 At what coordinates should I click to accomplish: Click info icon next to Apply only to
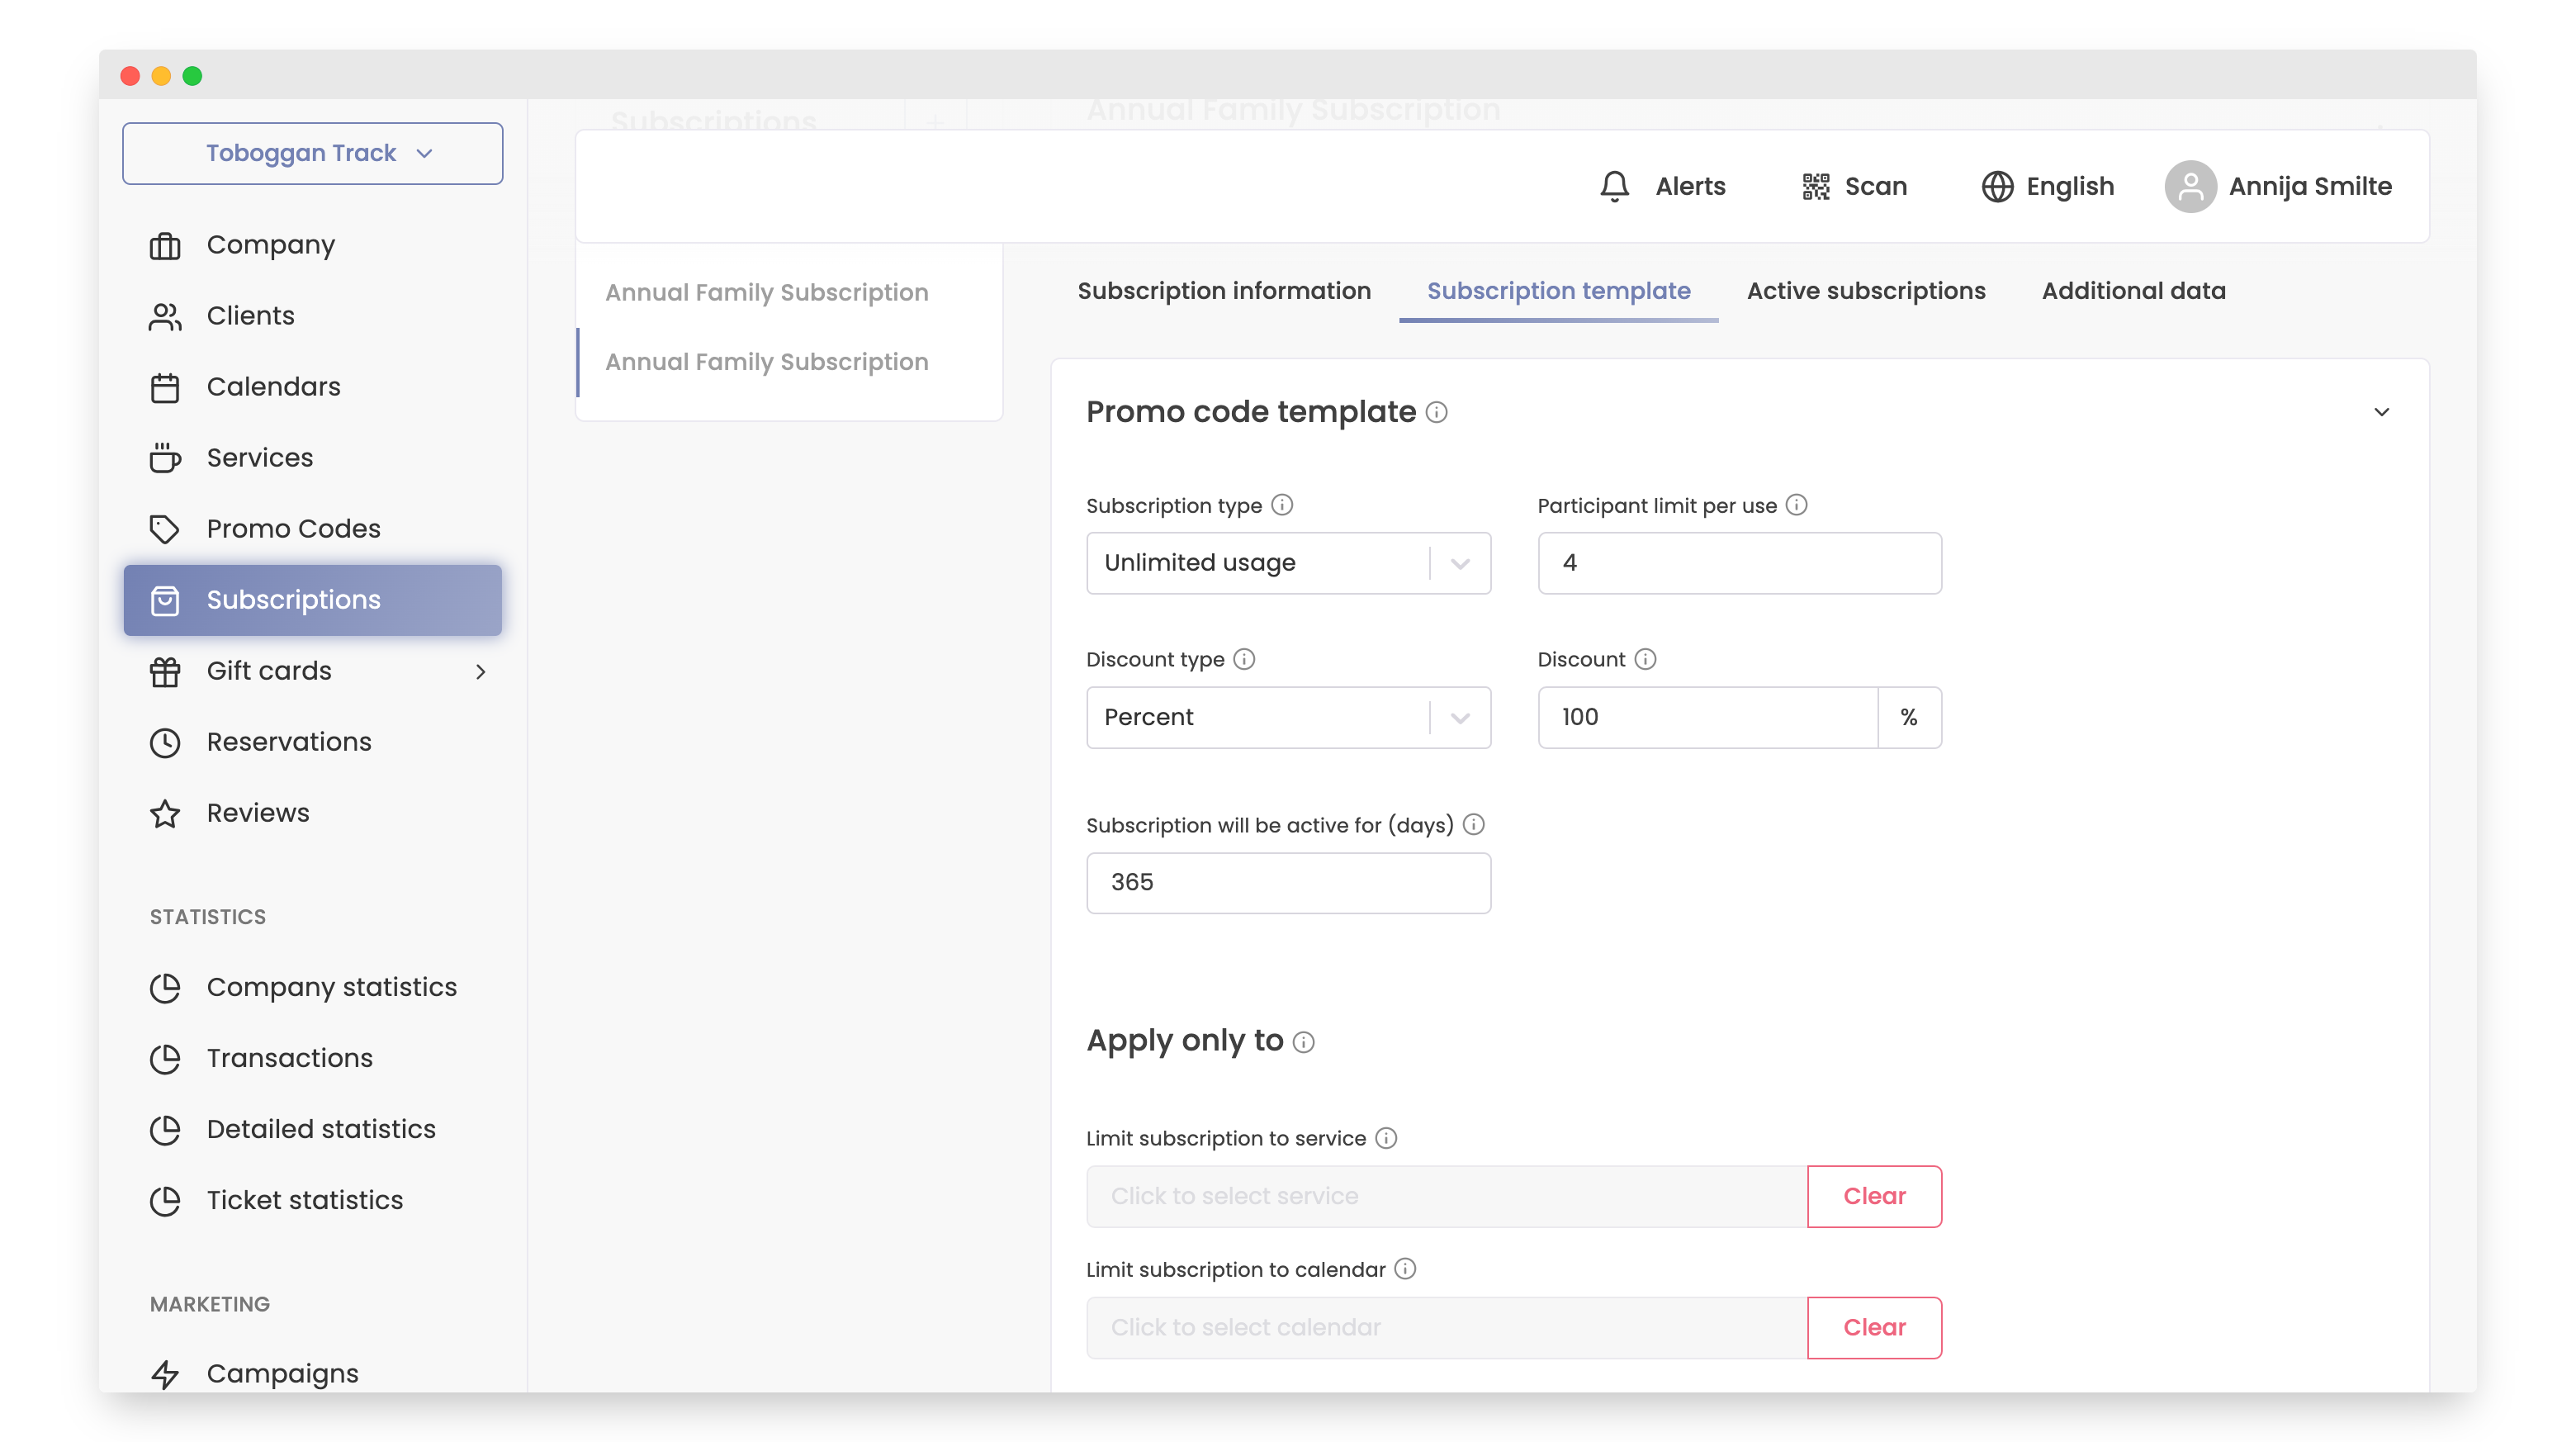coord(1303,1042)
